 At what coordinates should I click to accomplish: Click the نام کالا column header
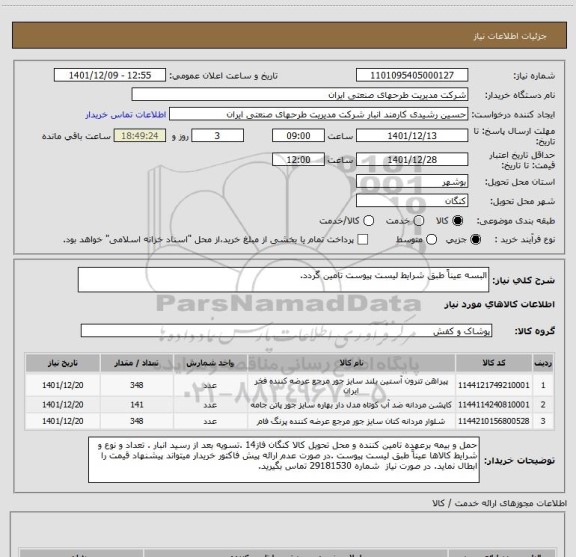point(351,363)
